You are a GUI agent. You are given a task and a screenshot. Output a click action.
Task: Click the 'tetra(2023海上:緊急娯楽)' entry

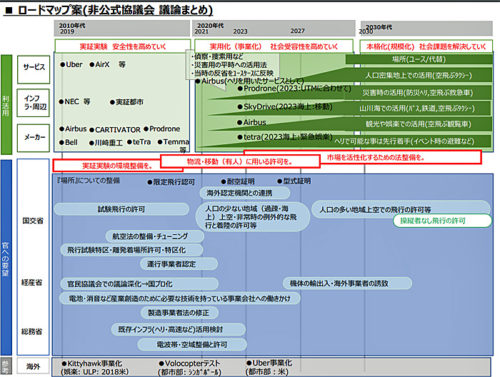click(x=285, y=137)
